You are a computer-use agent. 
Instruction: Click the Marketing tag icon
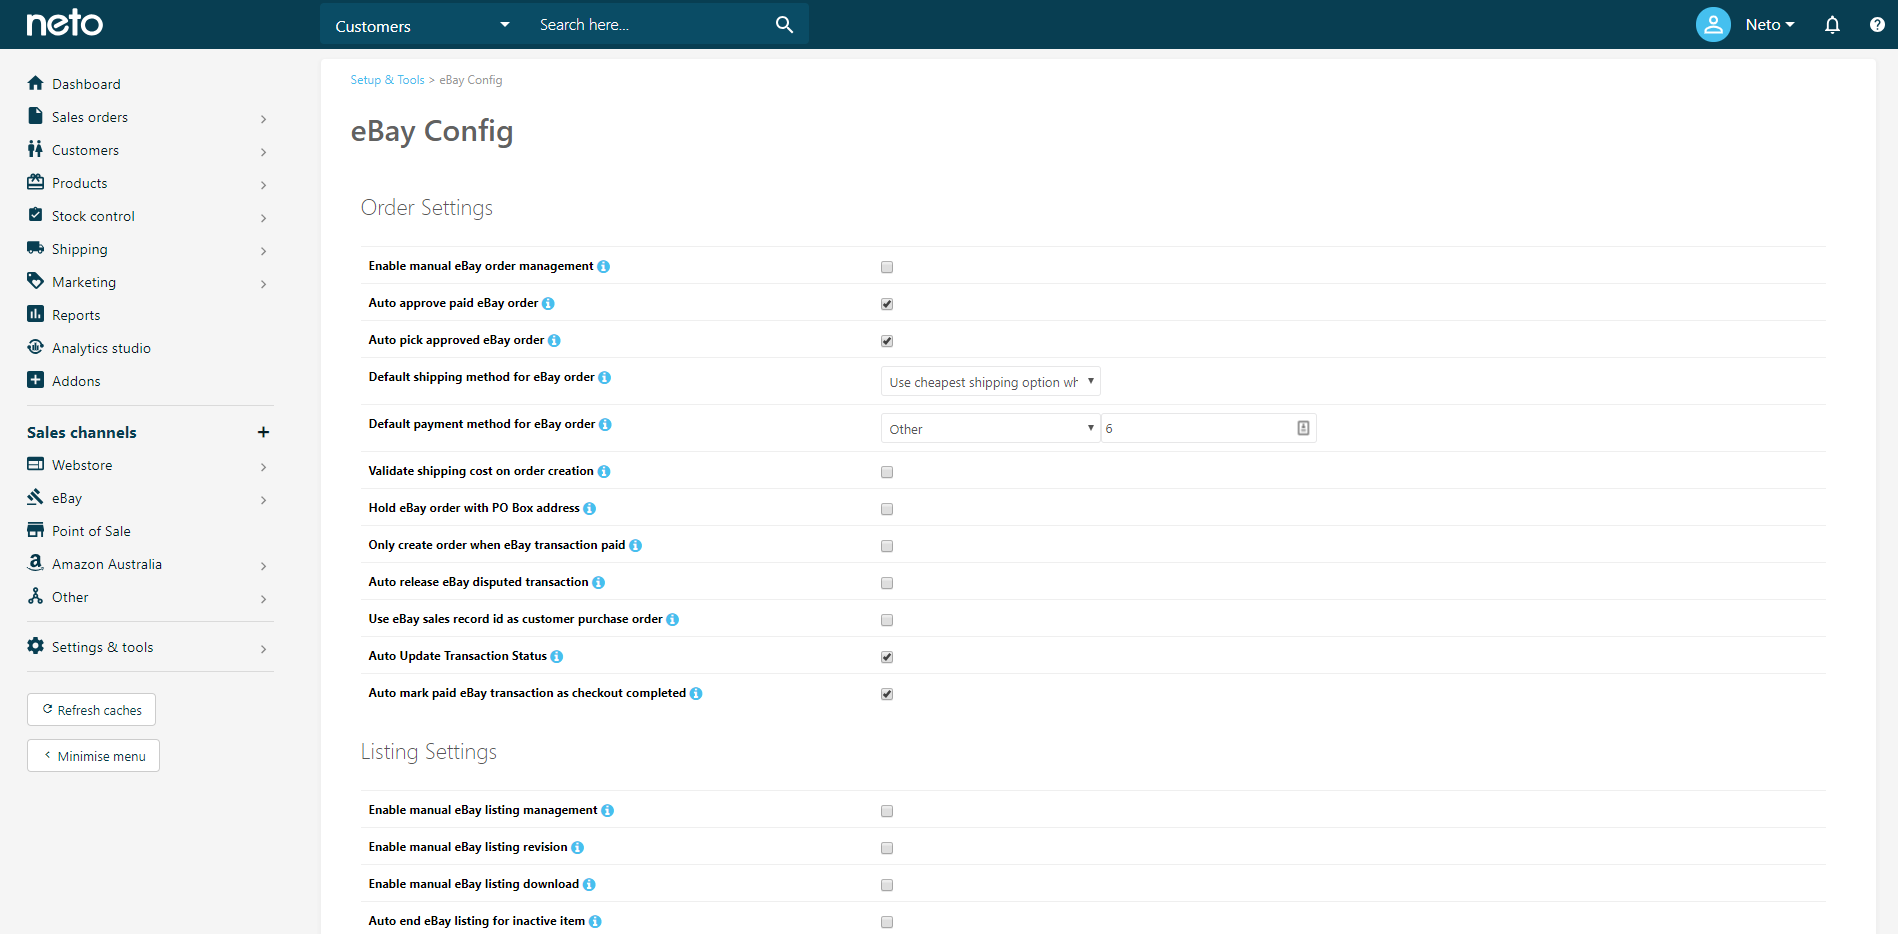point(36,281)
